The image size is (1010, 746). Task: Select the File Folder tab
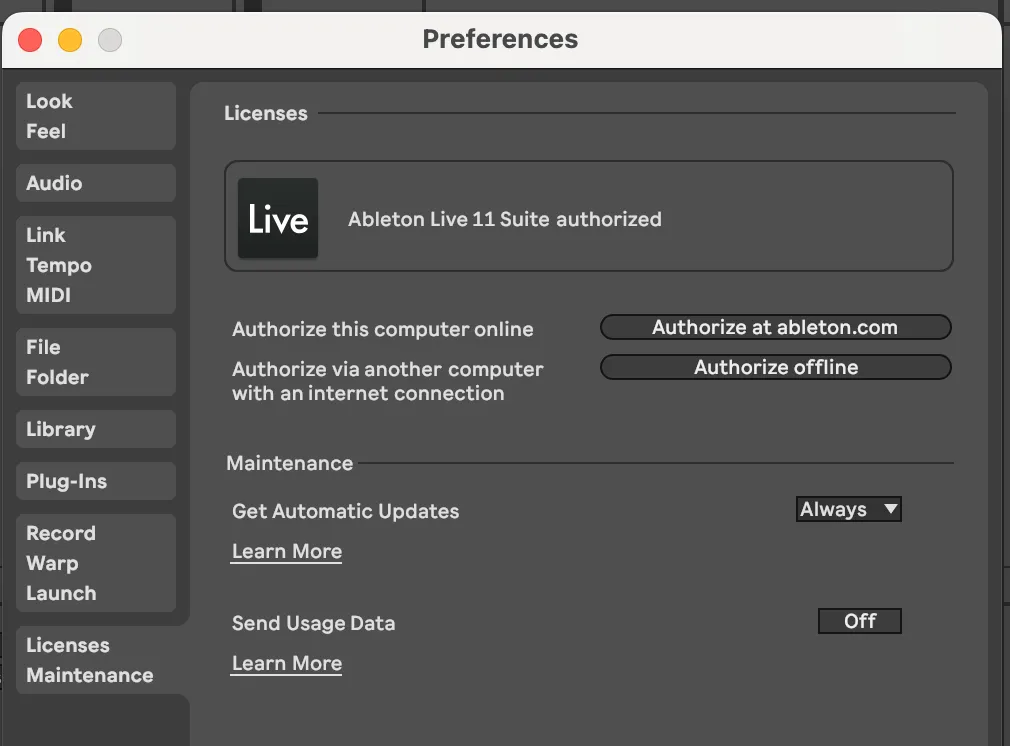(96, 362)
